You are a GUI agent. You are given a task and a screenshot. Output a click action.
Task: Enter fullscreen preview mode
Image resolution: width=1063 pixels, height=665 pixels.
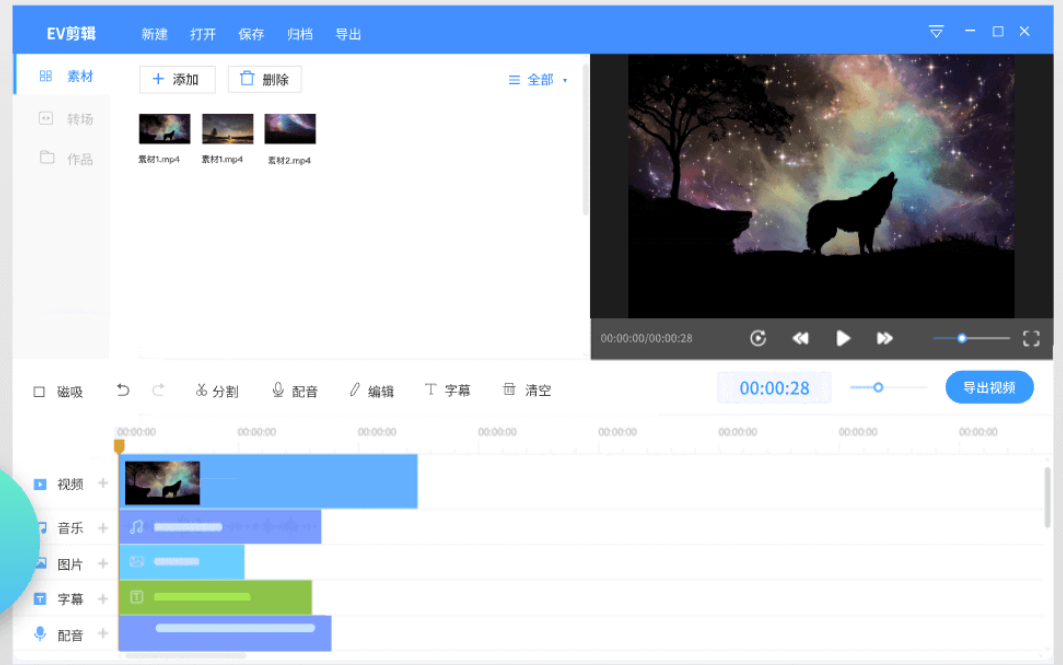(1031, 338)
